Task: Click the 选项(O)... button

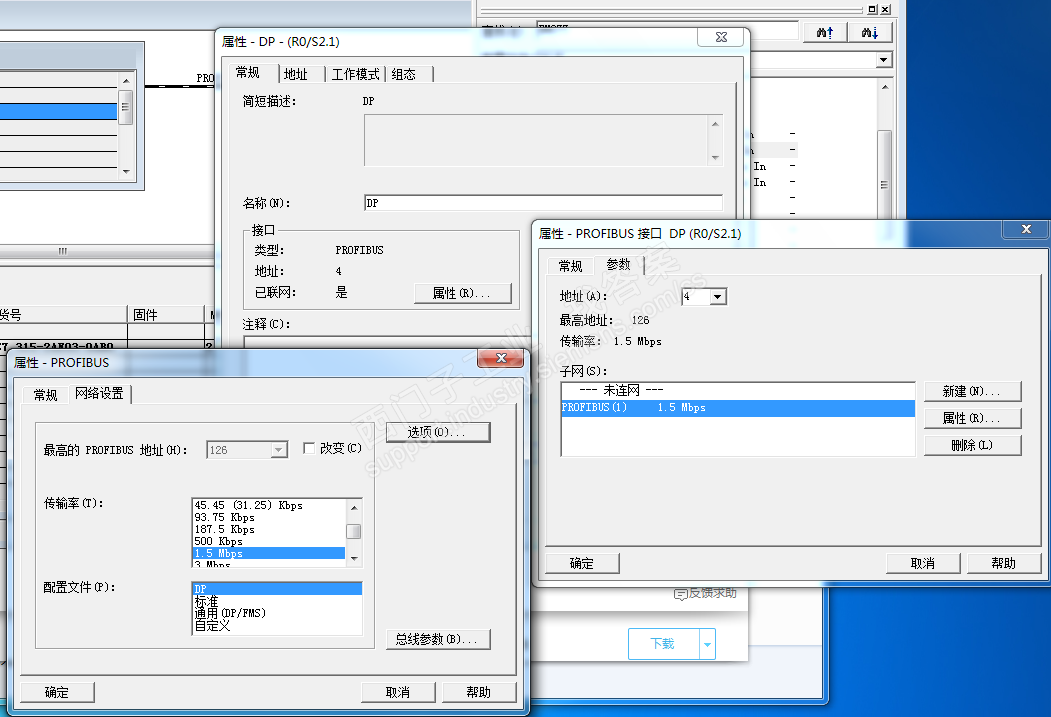Action: [438, 432]
